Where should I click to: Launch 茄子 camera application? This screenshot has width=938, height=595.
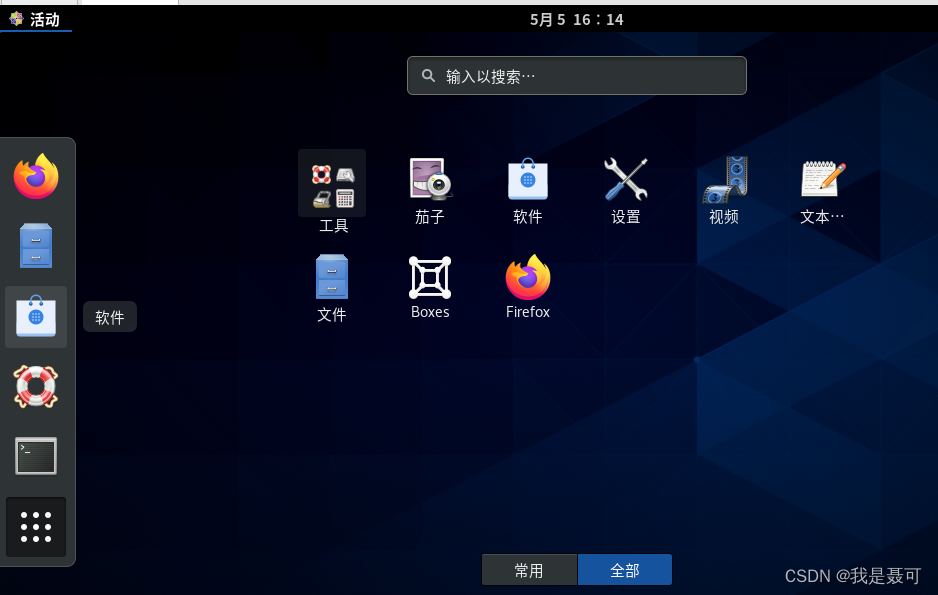click(x=429, y=180)
